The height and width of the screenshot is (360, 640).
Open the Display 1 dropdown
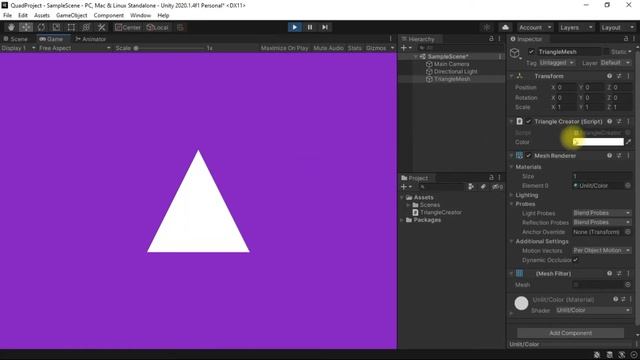point(18,48)
